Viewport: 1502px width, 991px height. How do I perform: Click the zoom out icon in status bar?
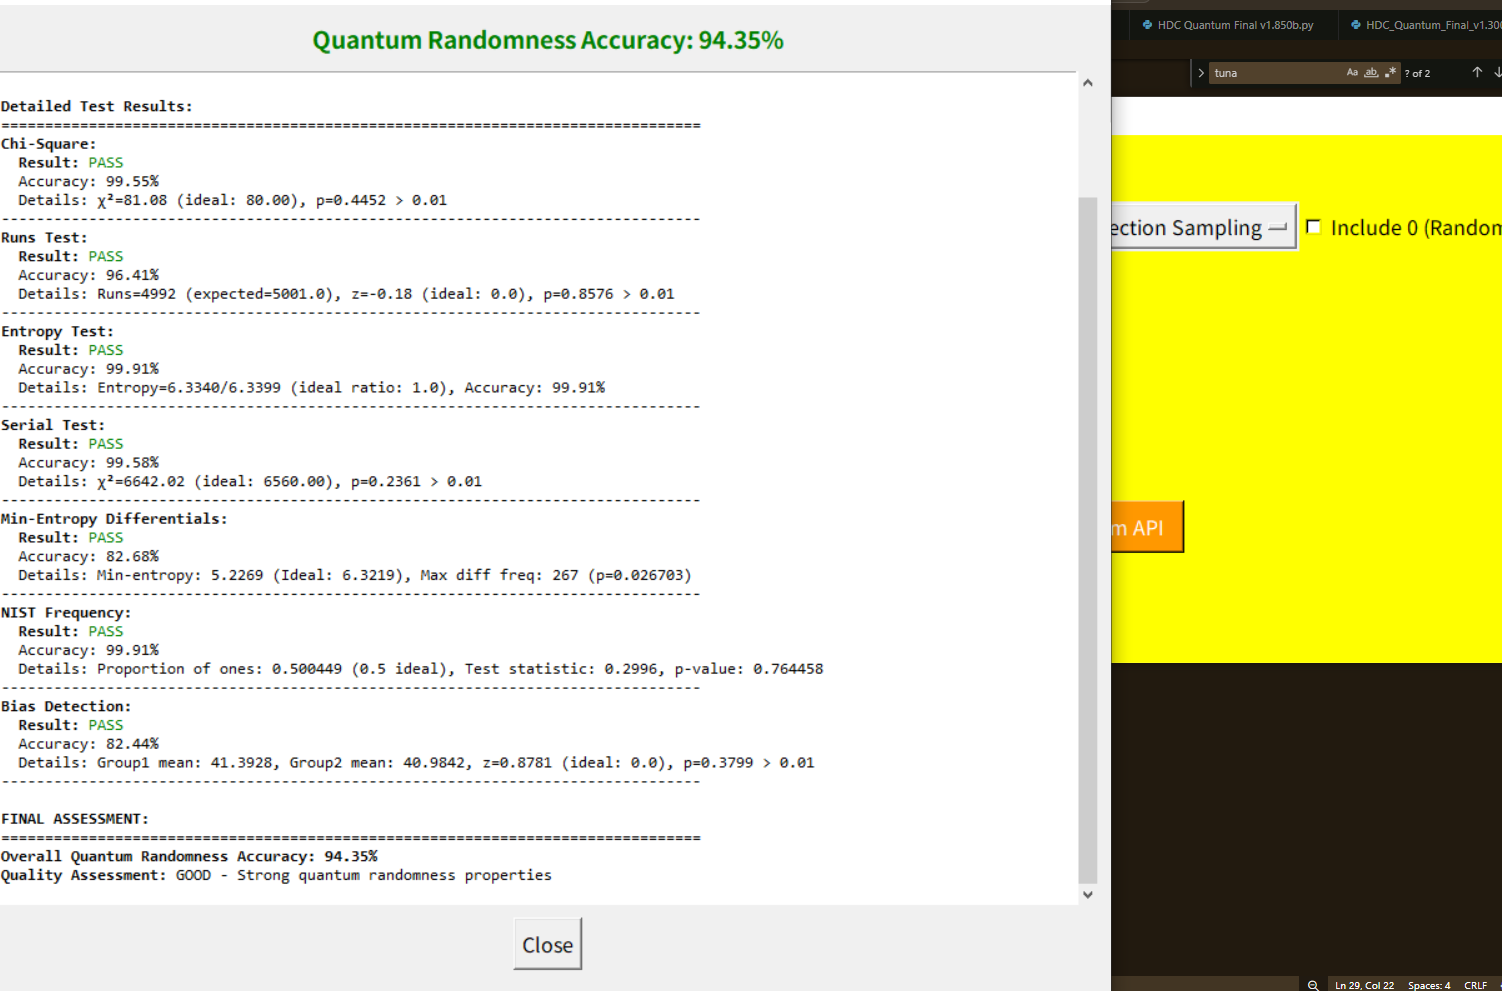pyautogui.click(x=1313, y=985)
